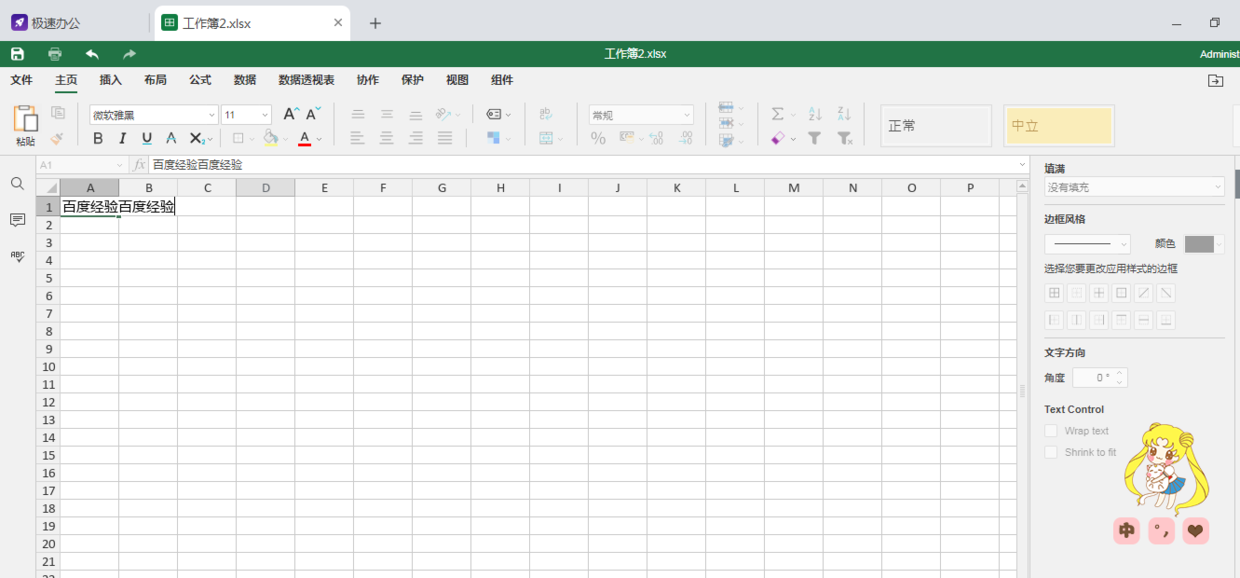Click the fx insert function icon

(x=140, y=165)
